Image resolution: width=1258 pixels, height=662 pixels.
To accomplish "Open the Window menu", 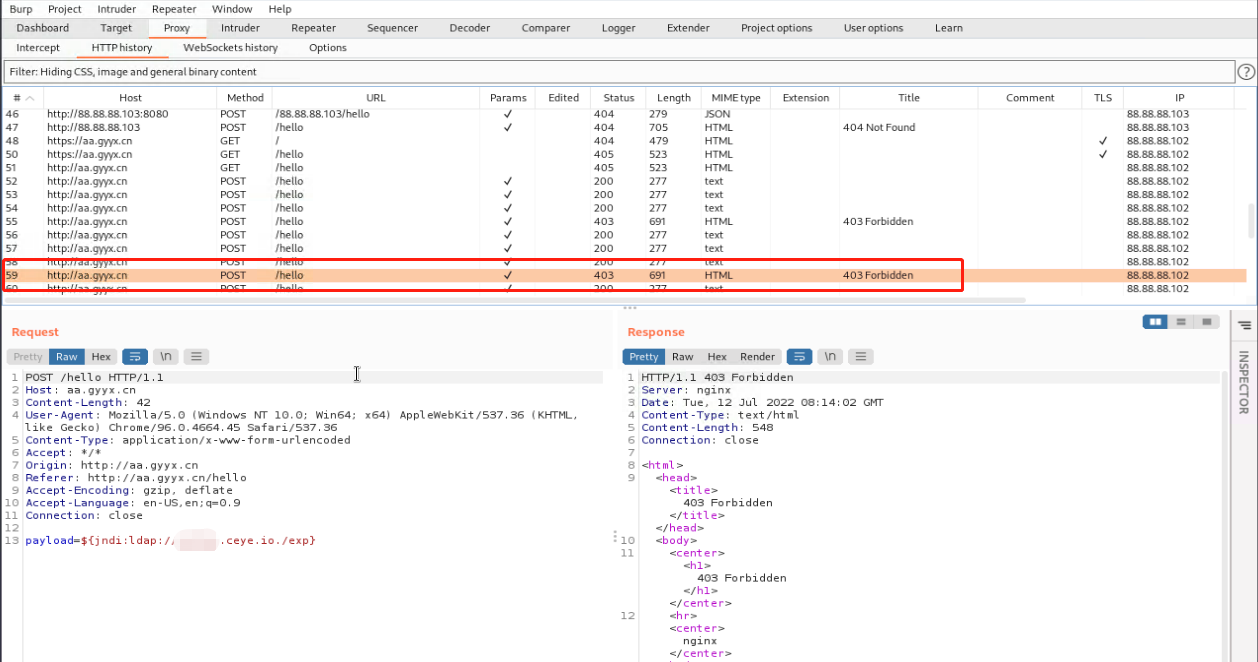I will 232,9.
